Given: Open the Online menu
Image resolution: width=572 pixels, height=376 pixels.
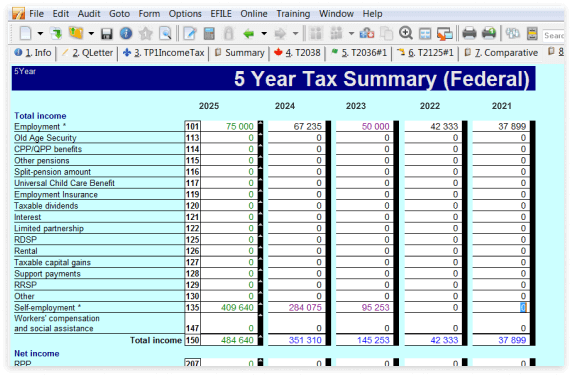Looking at the screenshot, I should (x=254, y=14).
